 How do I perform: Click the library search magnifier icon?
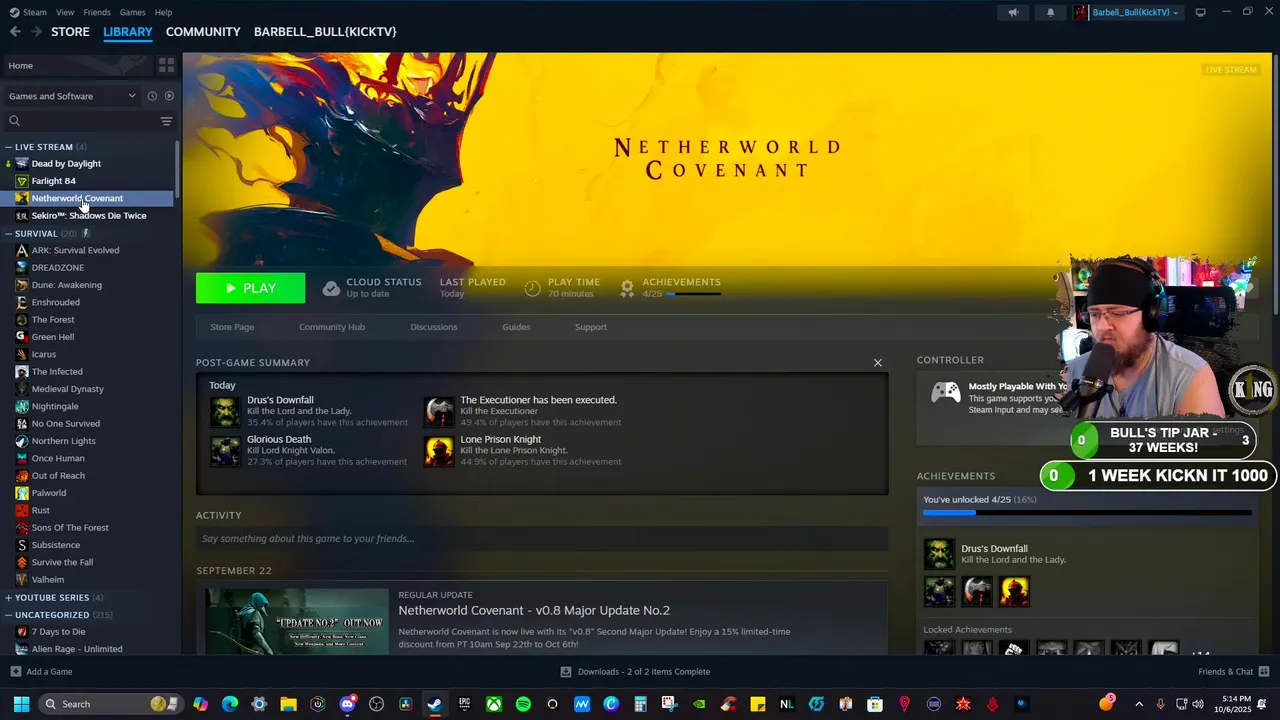pos(15,121)
